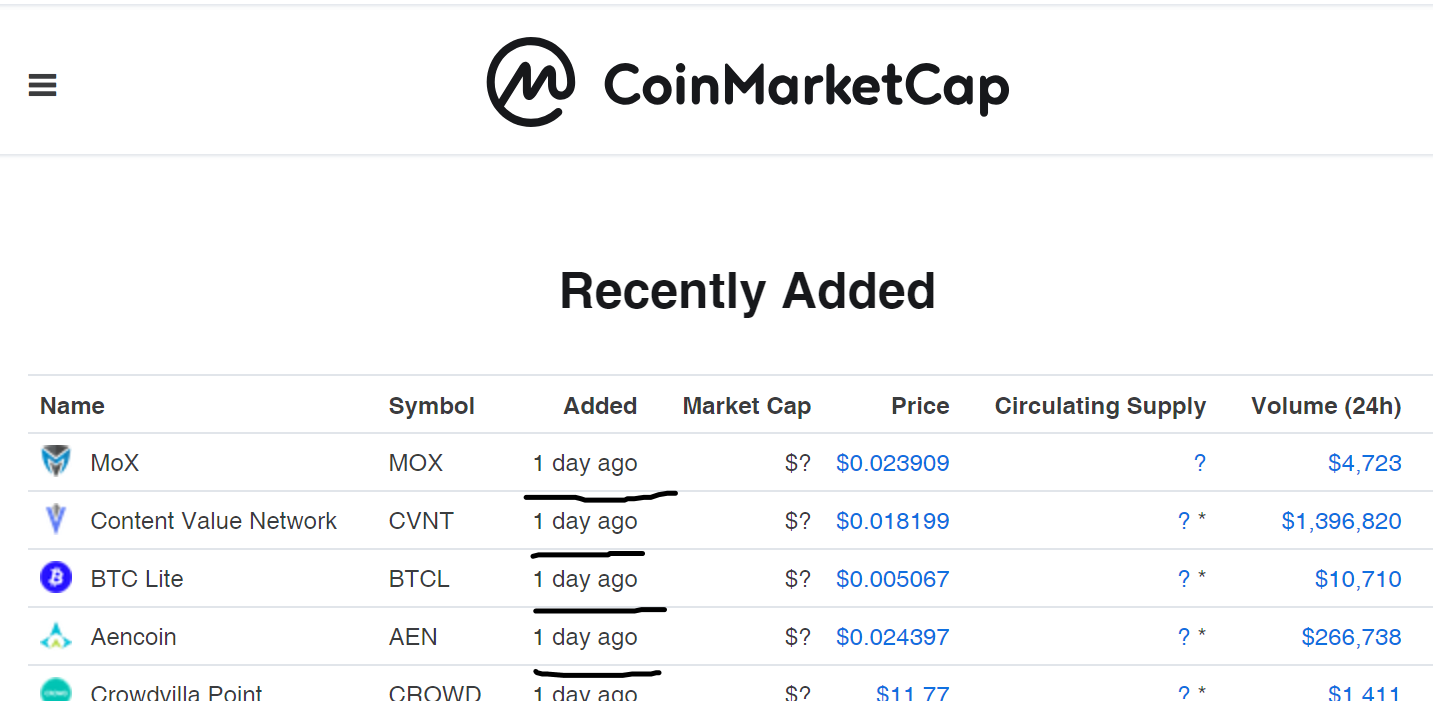The image size is (1433, 701).
Task: Click the CoinMarketCap wordmark text
Action: click(x=806, y=86)
